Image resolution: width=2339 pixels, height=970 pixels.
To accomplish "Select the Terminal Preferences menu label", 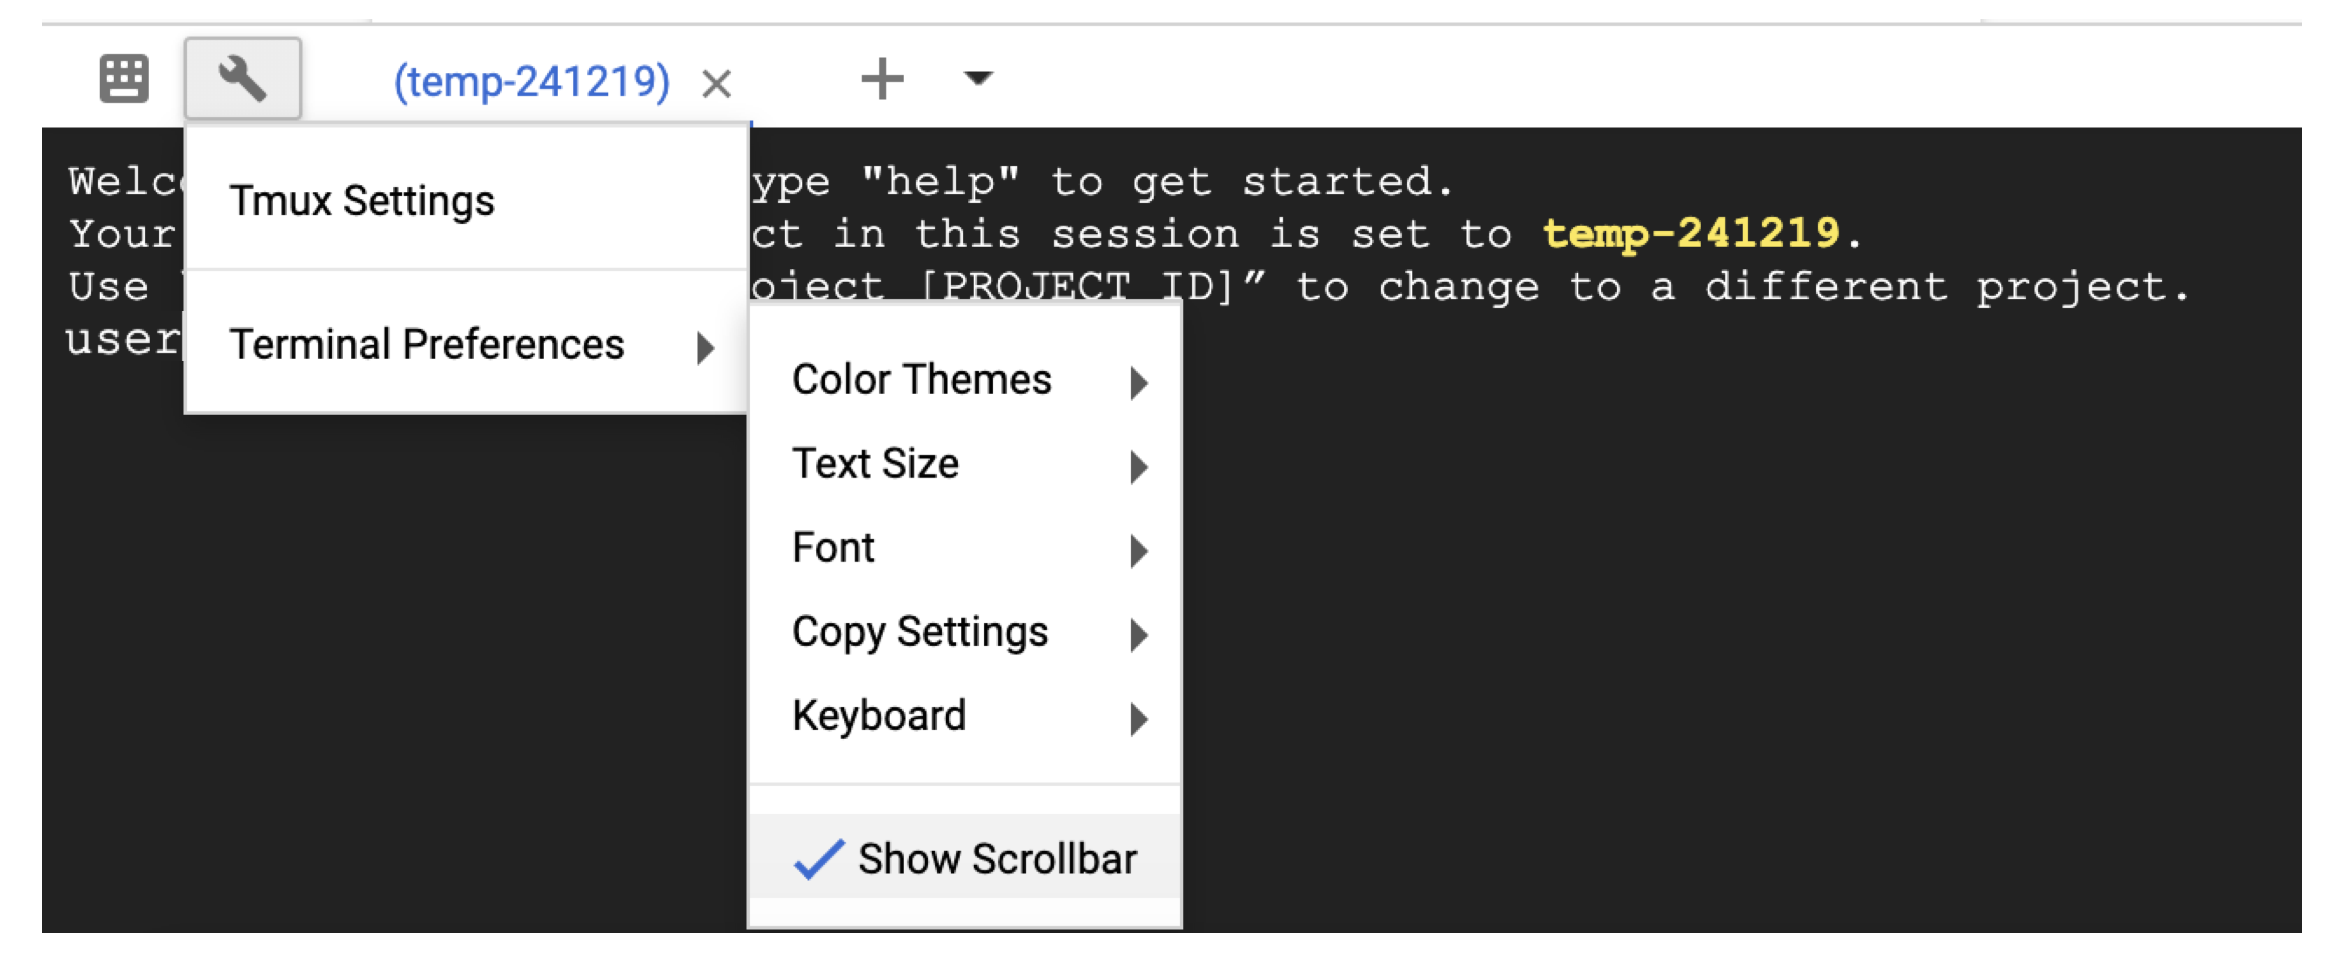I will tap(427, 344).
